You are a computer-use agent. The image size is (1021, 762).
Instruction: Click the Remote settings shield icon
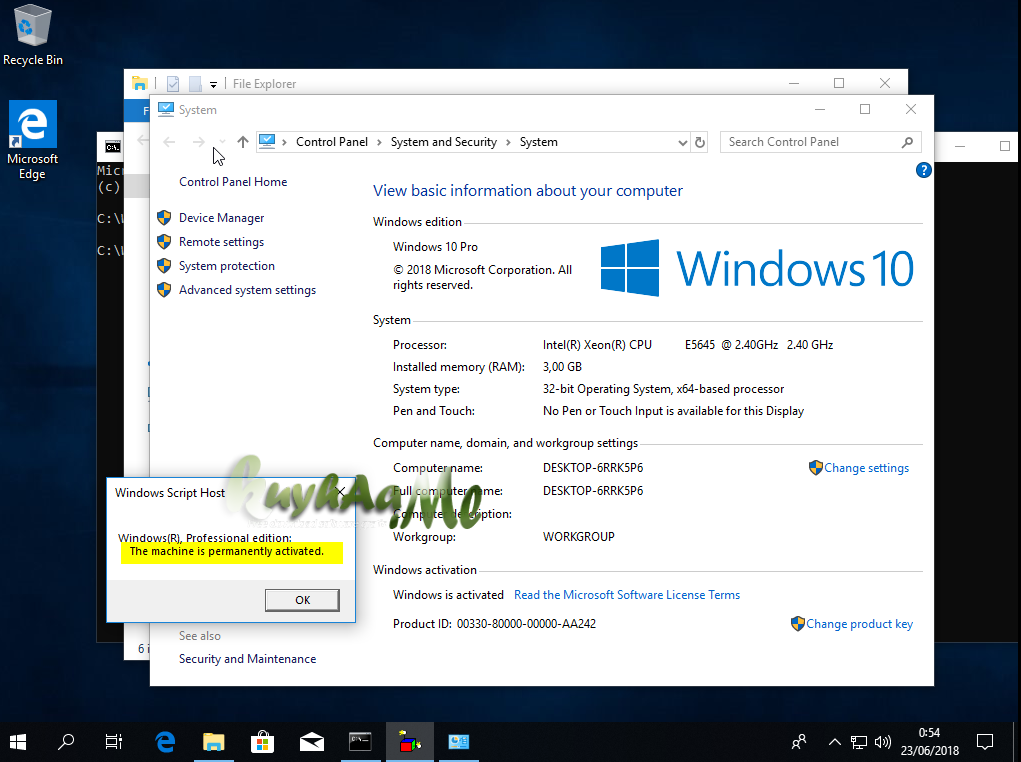(164, 242)
